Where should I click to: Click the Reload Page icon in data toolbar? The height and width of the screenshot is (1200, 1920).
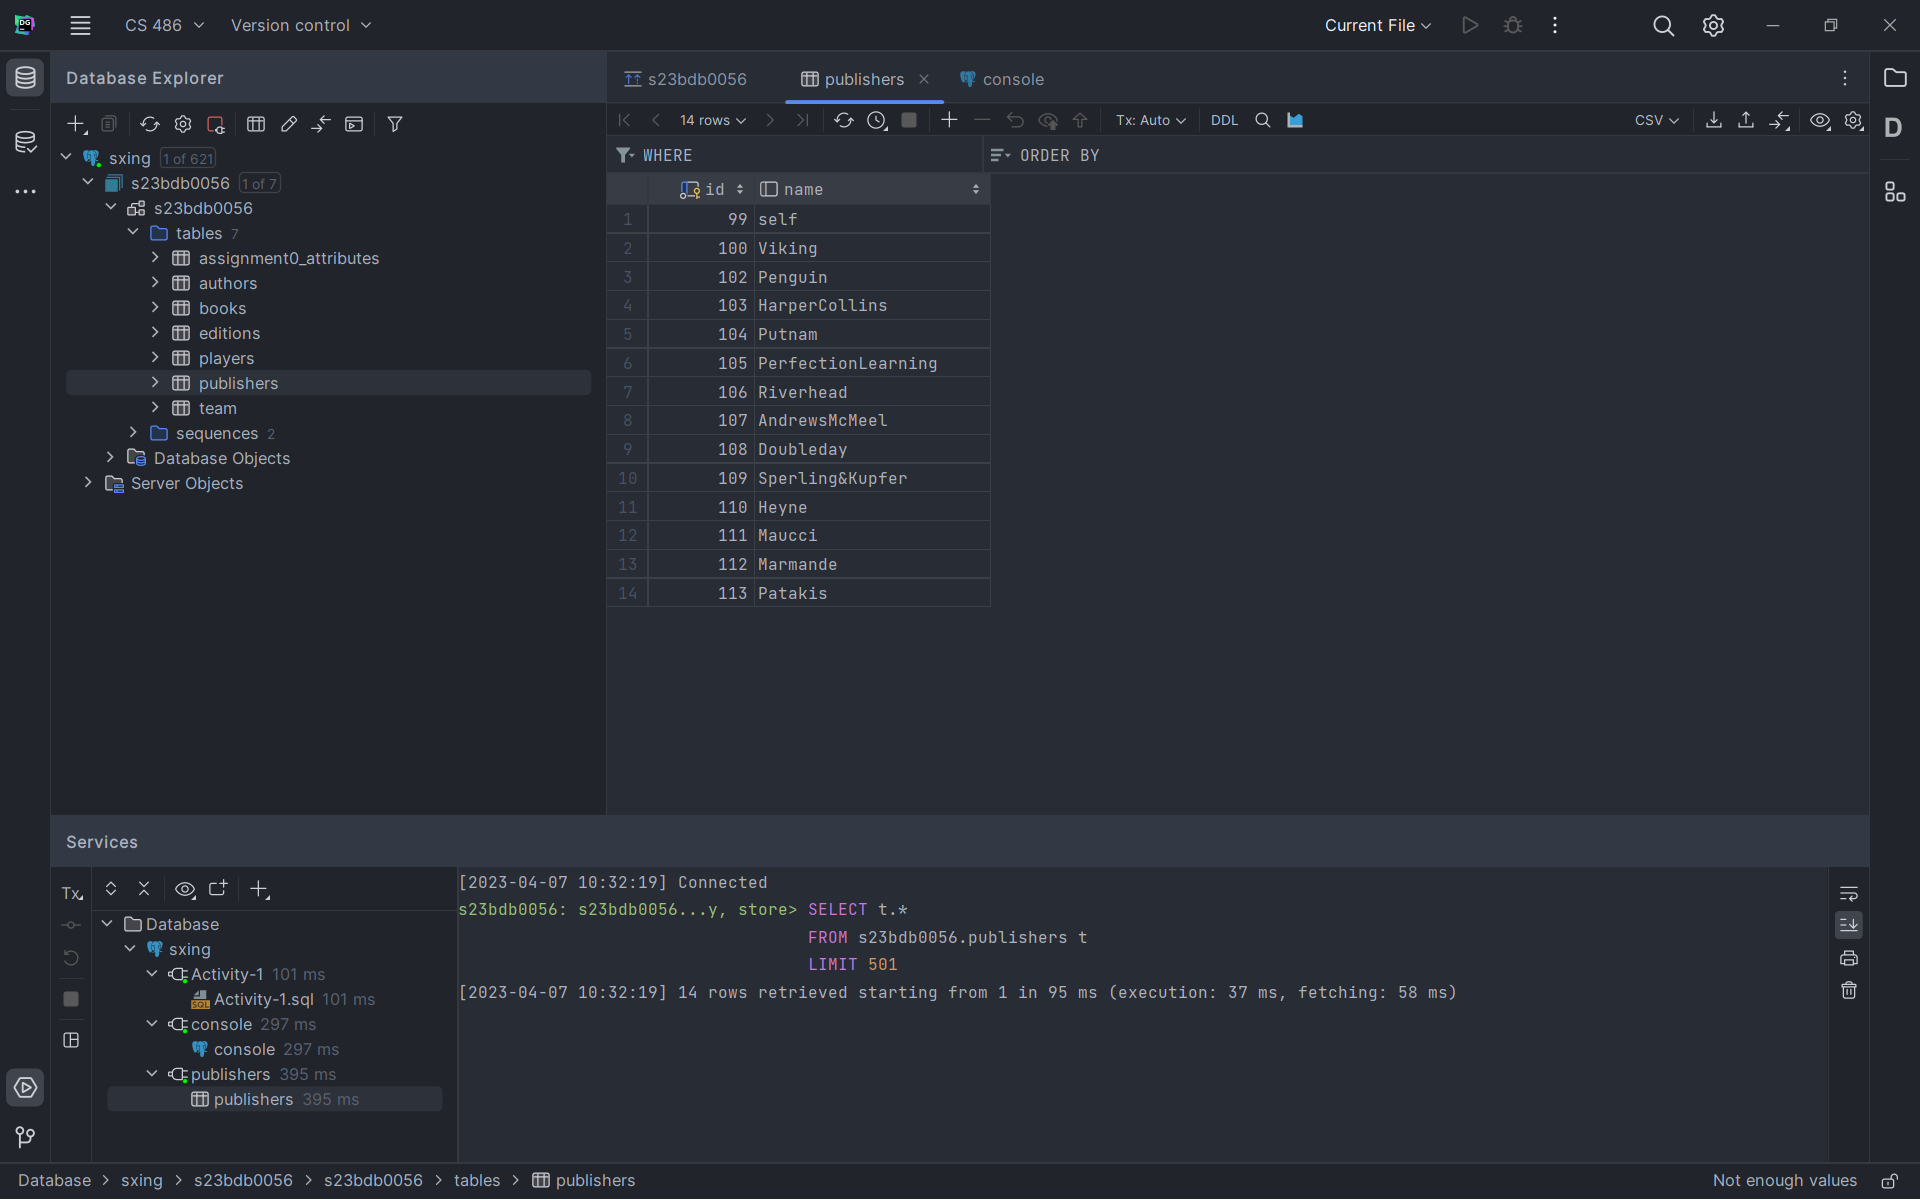click(x=843, y=120)
